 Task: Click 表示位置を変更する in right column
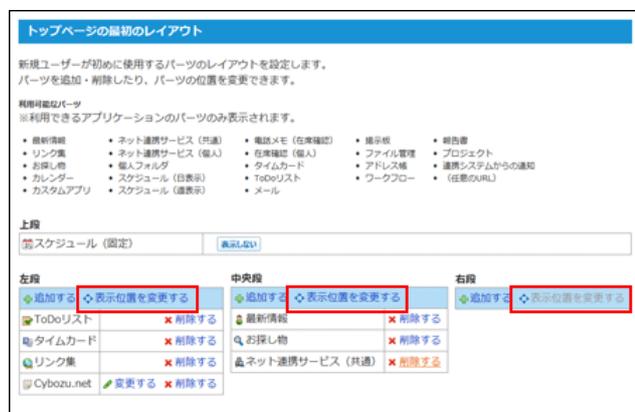577,298
